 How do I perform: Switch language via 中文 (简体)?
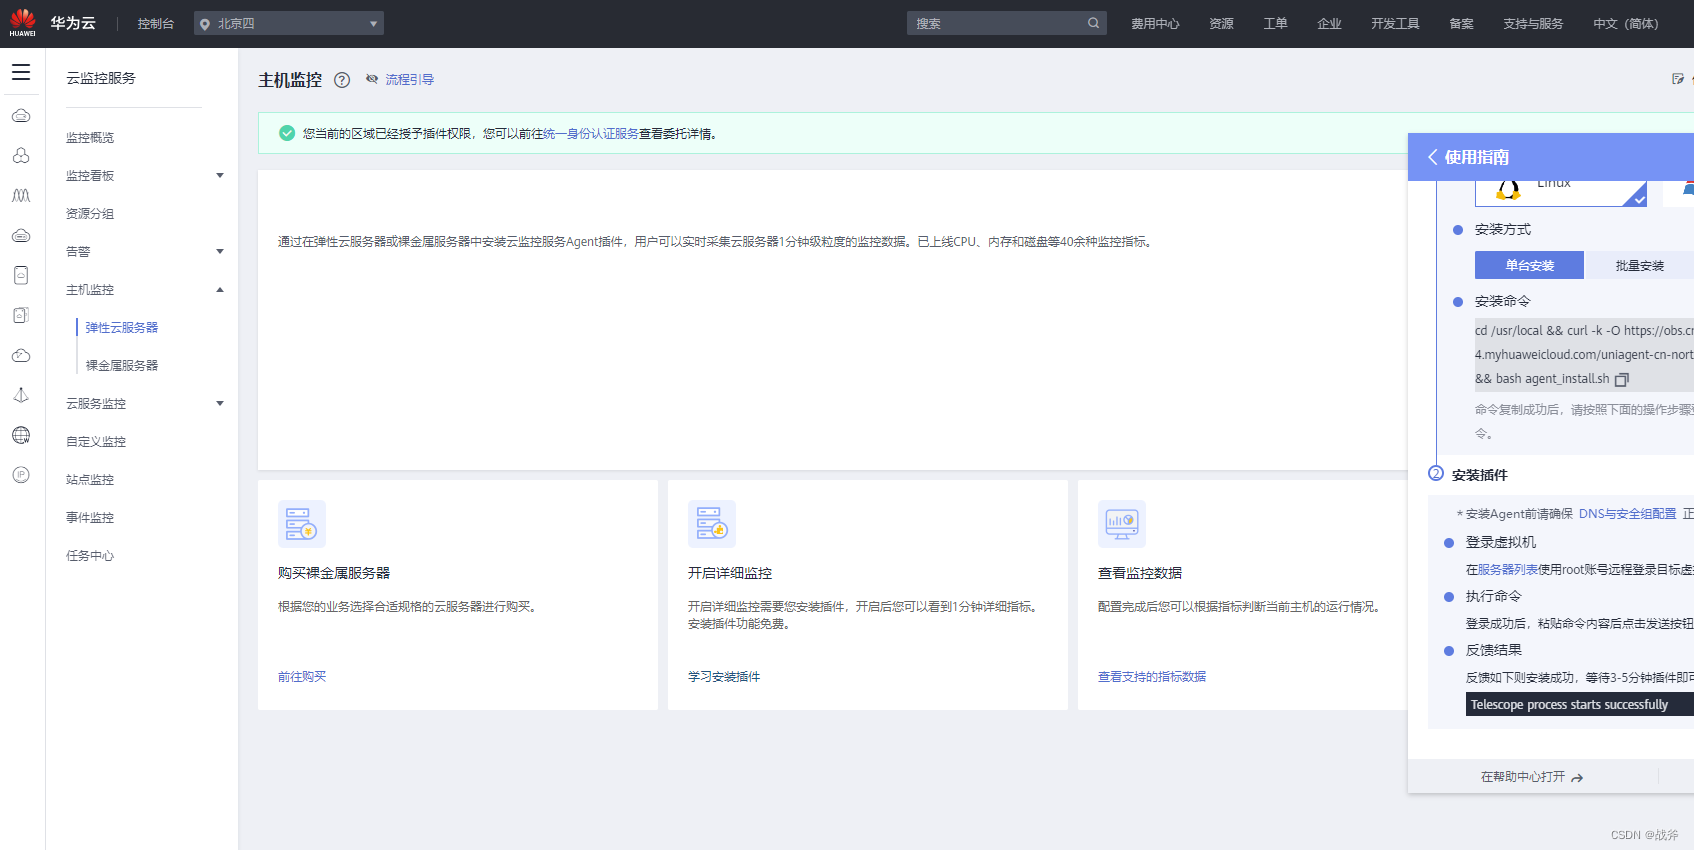click(x=1625, y=24)
